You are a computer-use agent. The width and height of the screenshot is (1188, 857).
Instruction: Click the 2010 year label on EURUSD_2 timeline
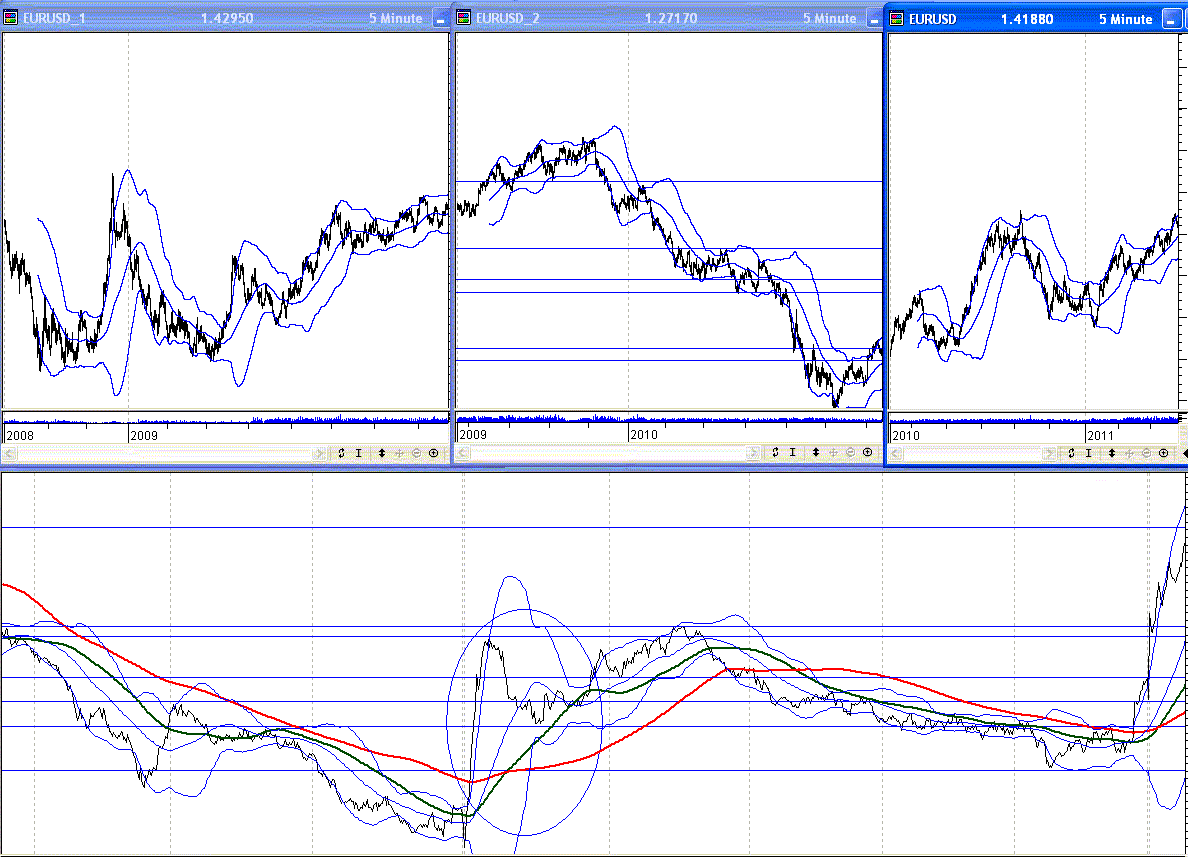tap(643, 435)
